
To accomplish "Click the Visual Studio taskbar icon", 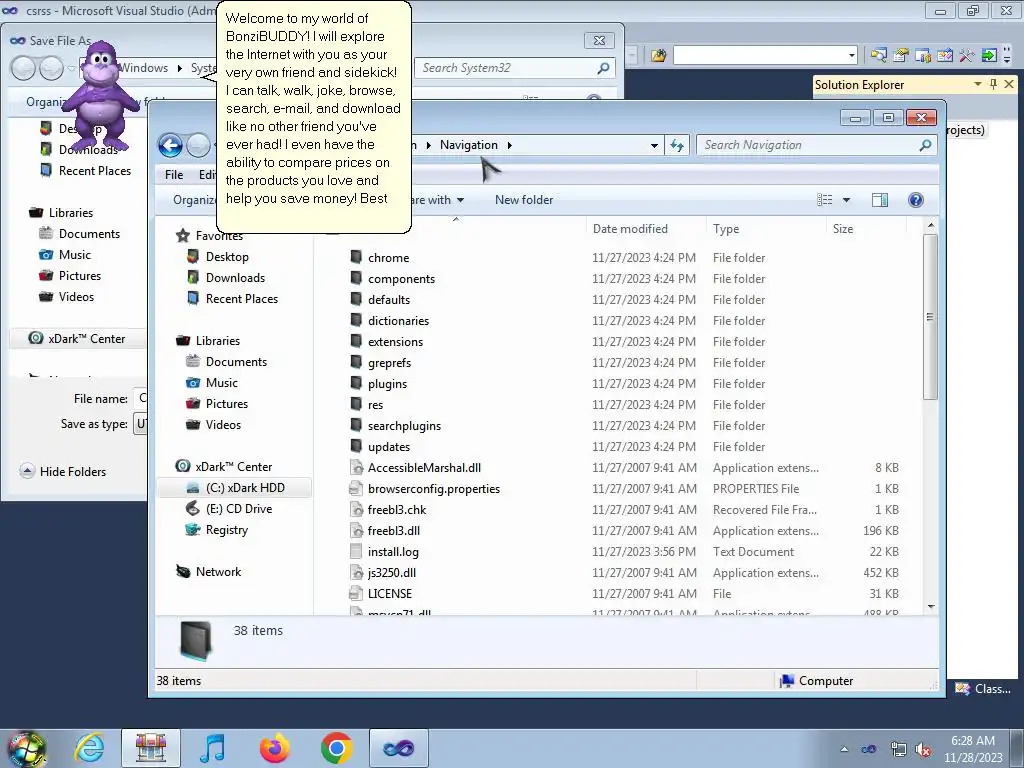I will pos(398,748).
